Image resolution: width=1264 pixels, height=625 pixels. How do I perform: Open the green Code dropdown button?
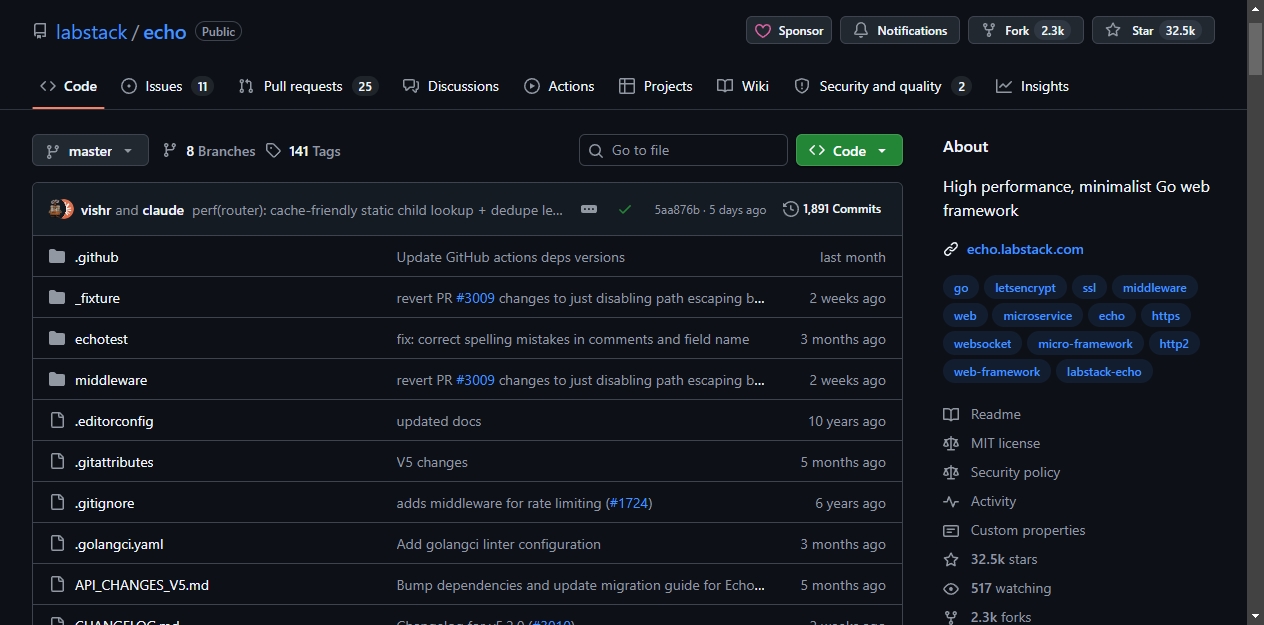pyautogui.click(x=849, y=150)
